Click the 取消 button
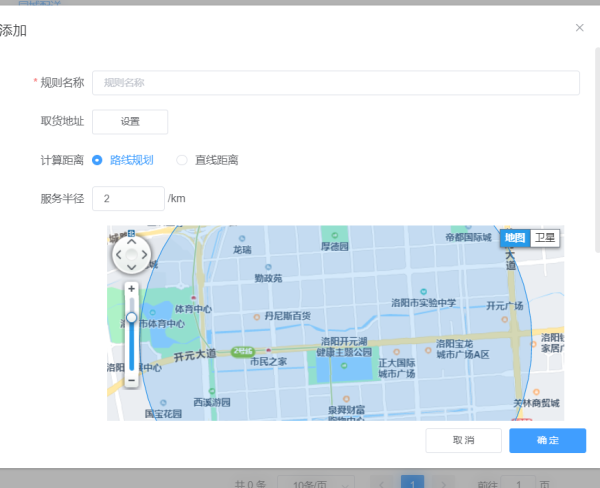The width and height of the screenshot is (600, 488). 463,440
